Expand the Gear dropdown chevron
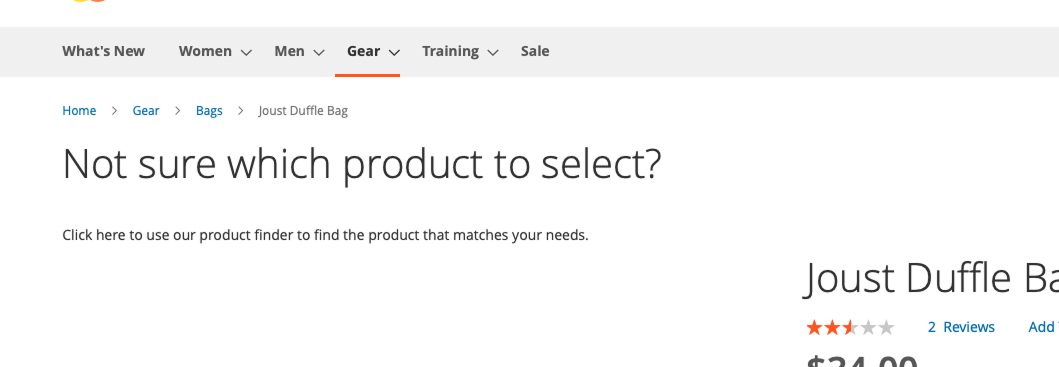The width and height of the screenshot is (1059, 367). pos(395,53)
